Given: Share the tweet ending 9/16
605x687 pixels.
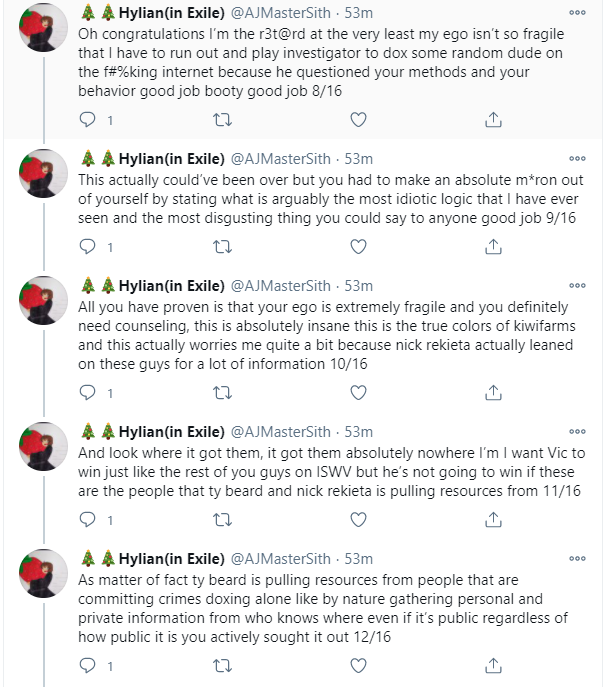Looking at the screenshot, I should 493,246.
